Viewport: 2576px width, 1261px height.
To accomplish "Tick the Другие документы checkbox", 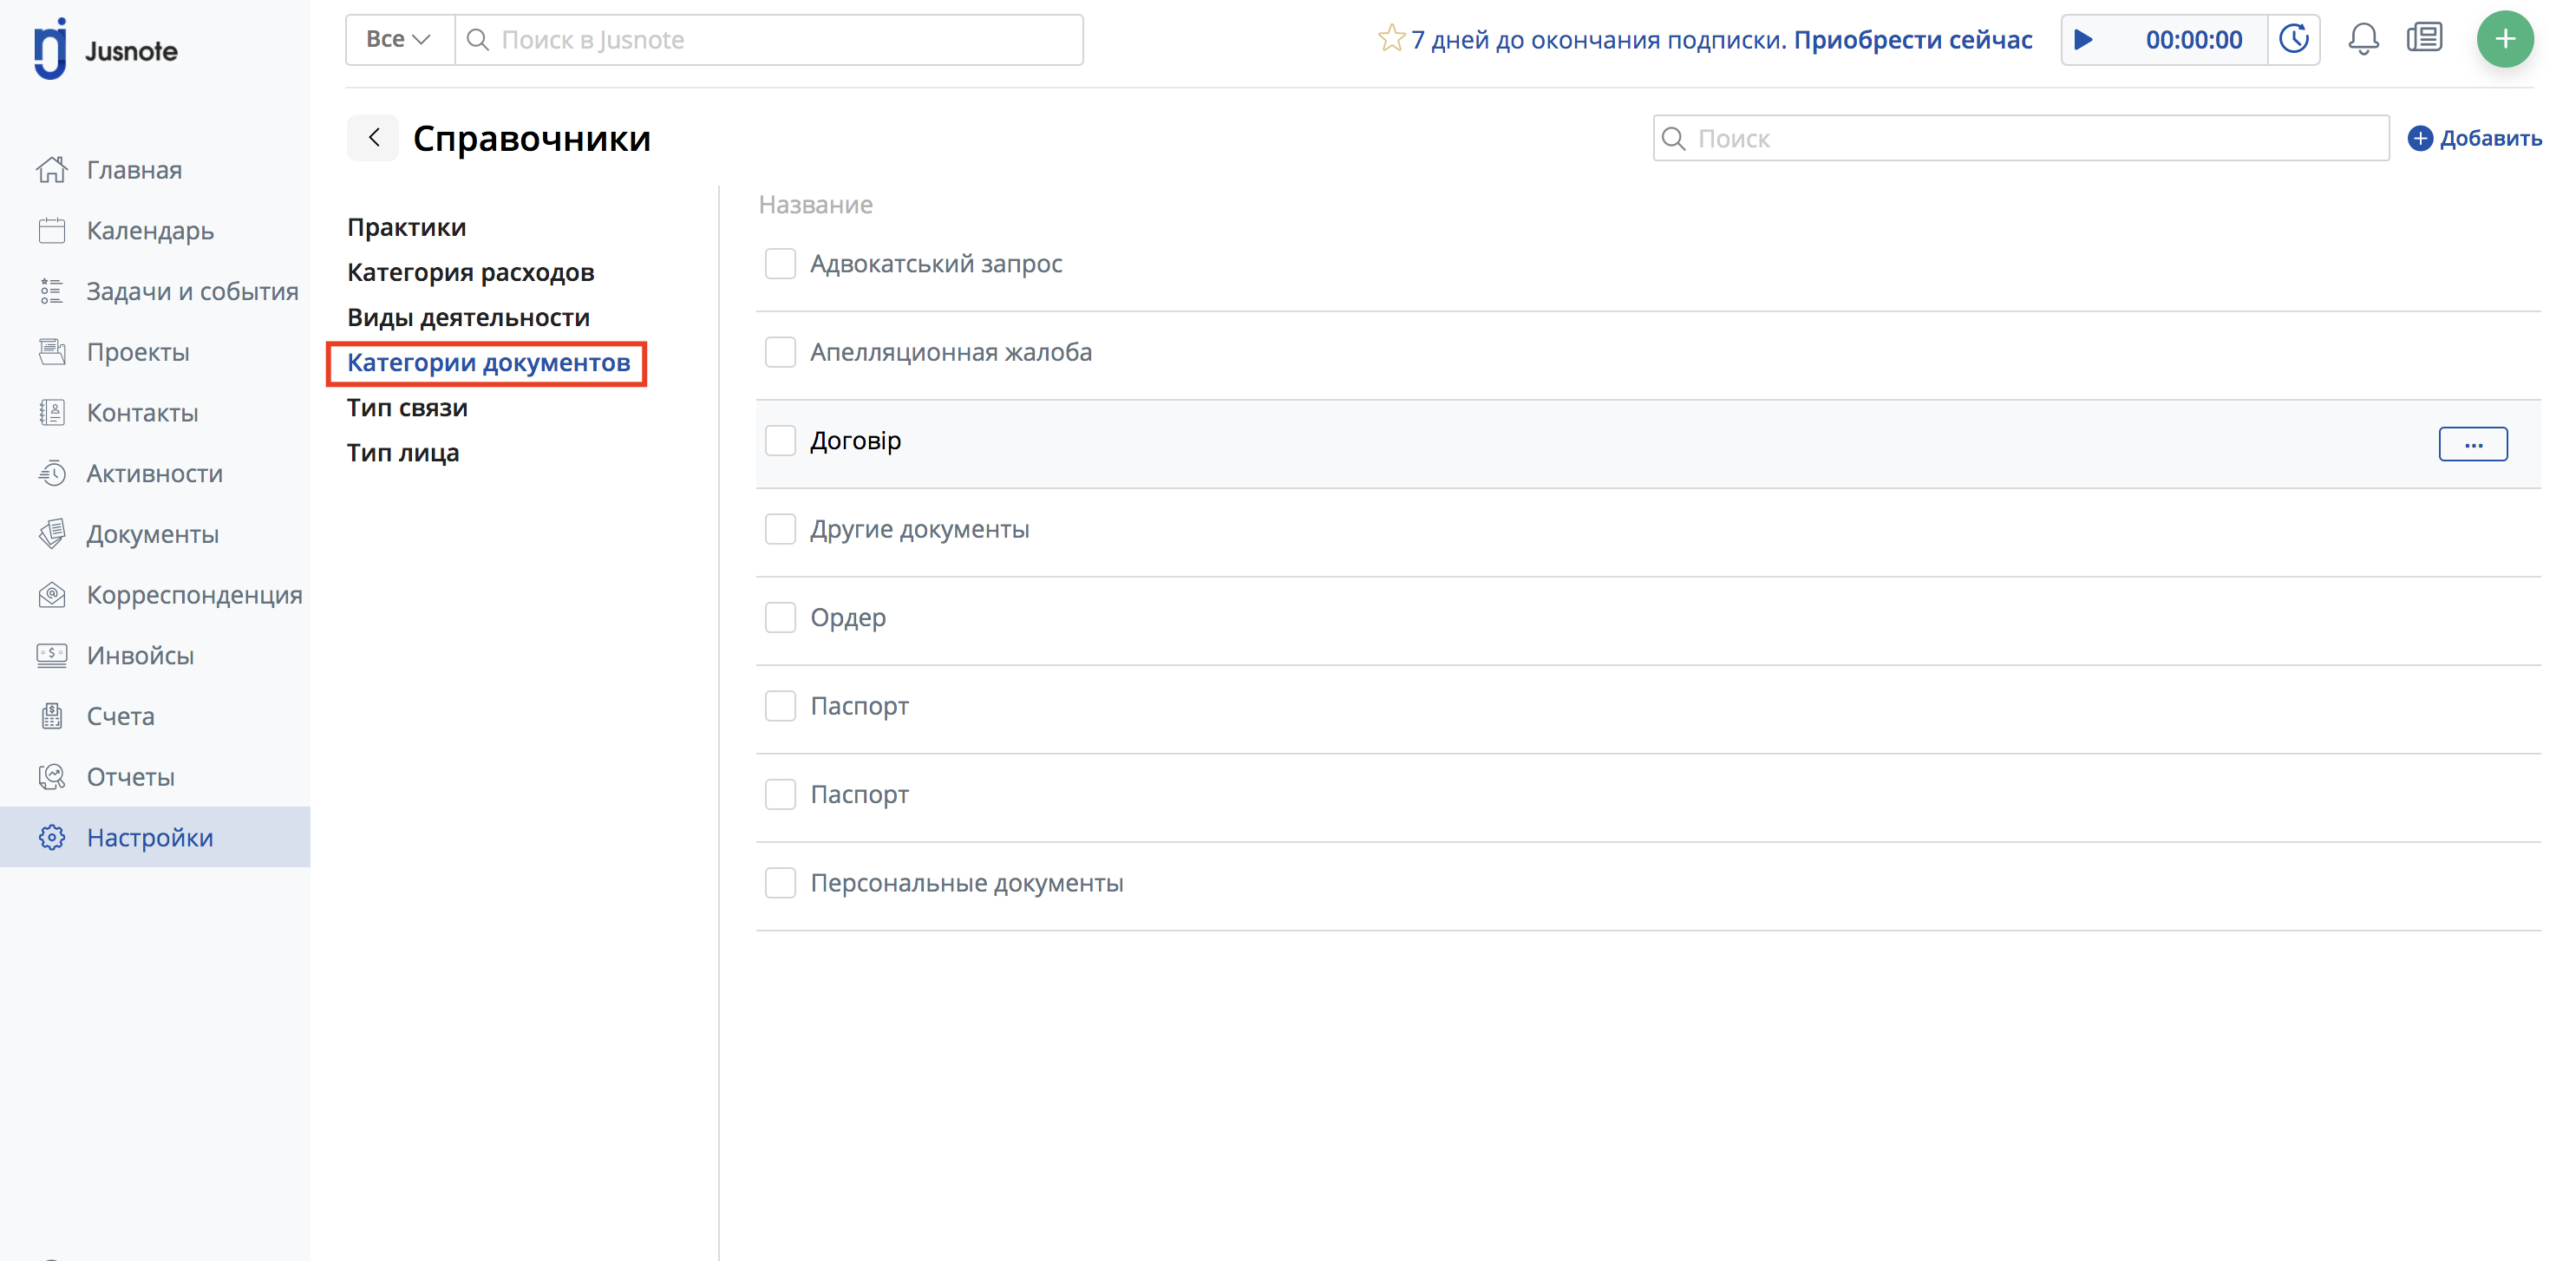I will [780, 529].
